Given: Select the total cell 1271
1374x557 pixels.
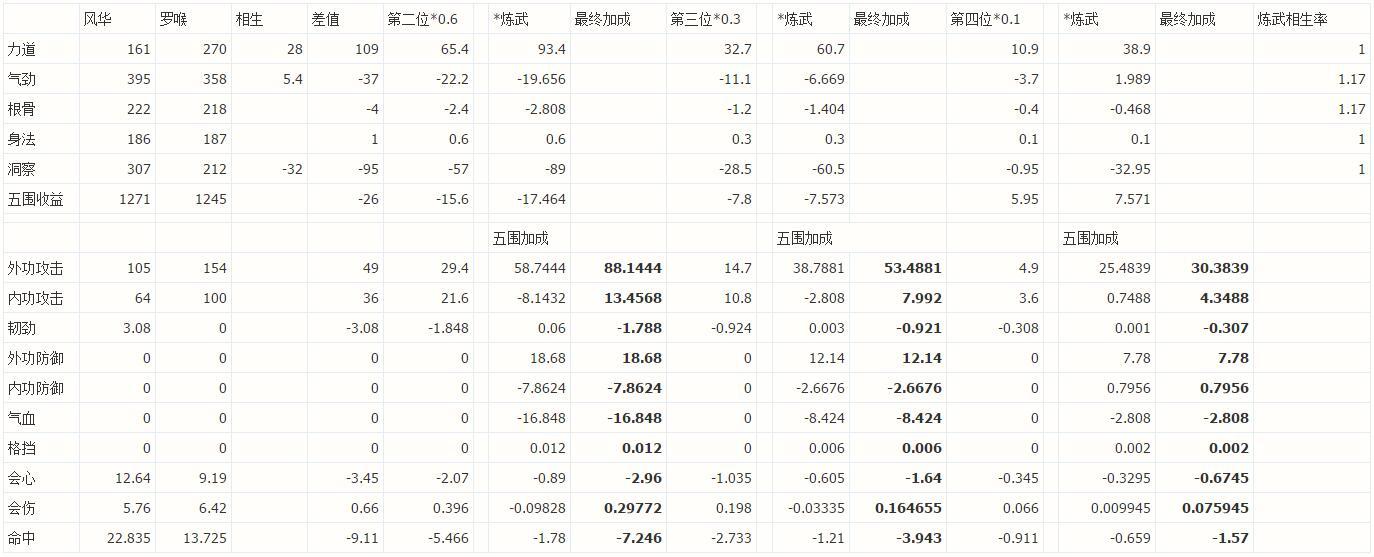Looking at the screenshot, I should coord(134,199).
